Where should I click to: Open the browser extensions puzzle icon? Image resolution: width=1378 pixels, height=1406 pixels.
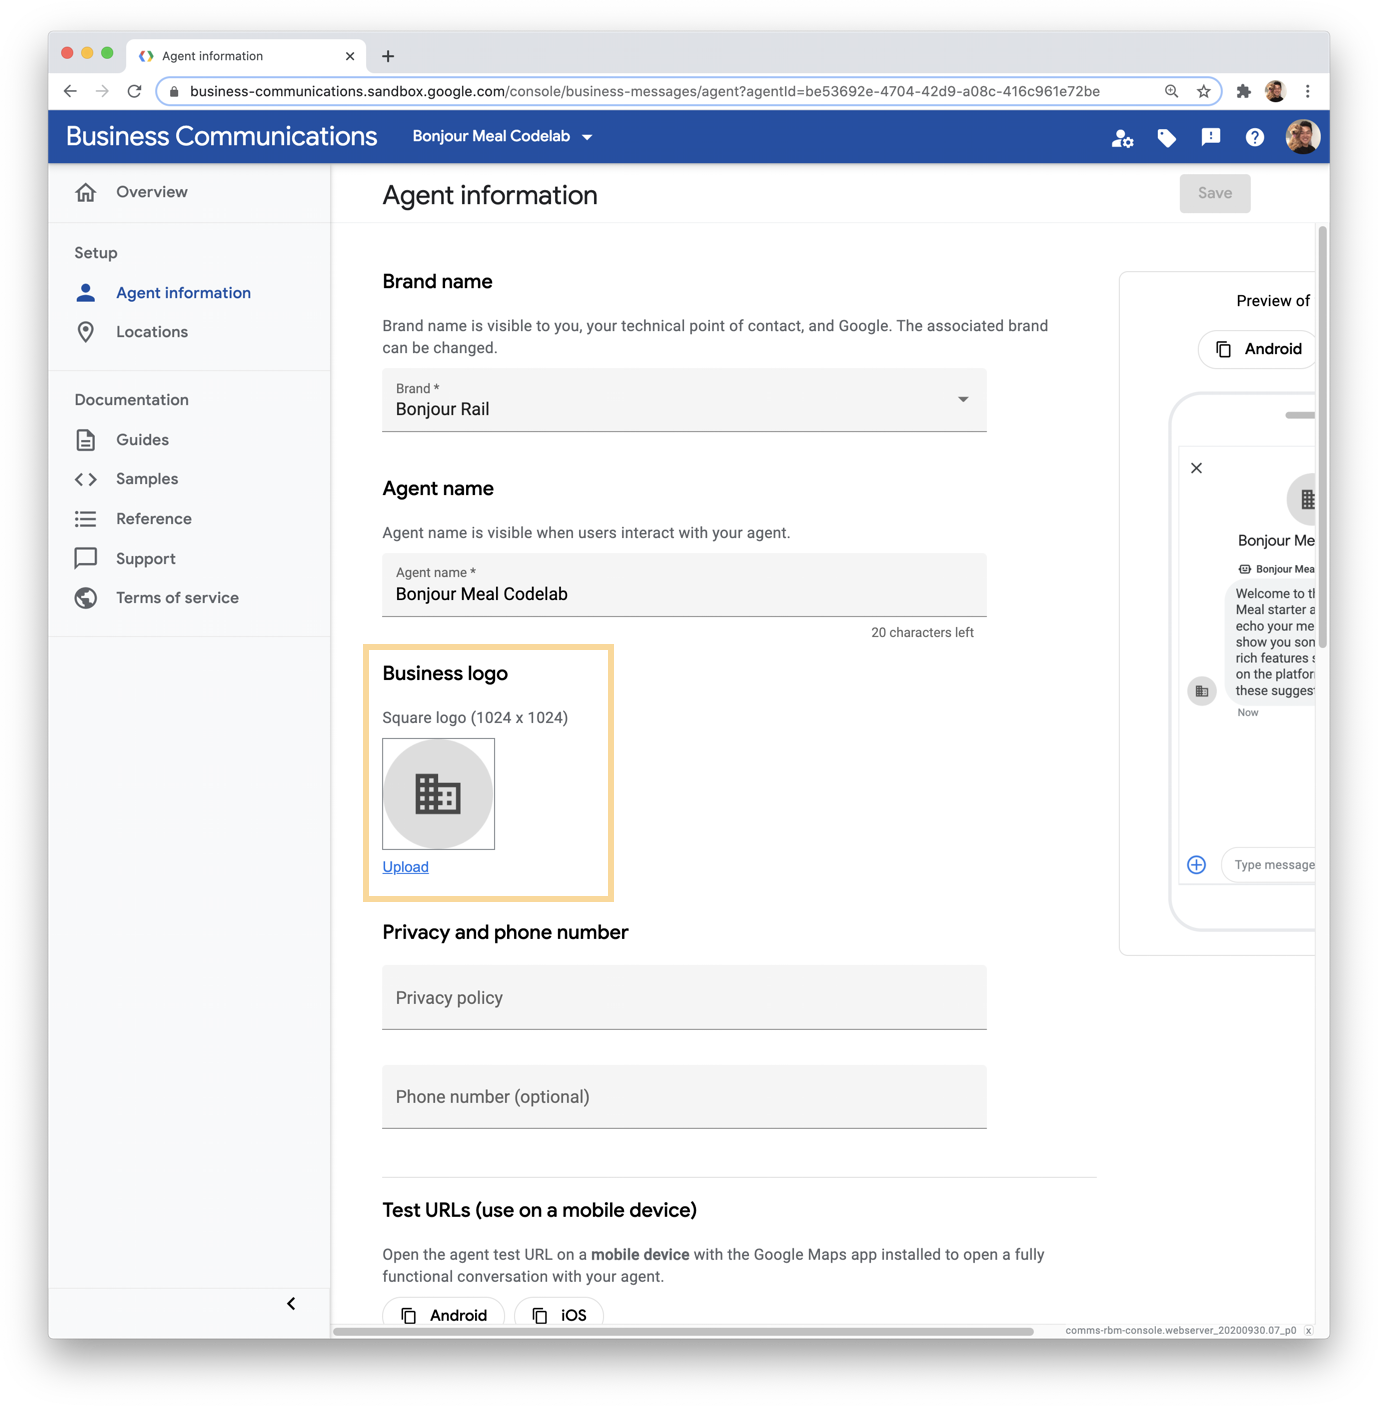pyautogui.click(x=1243, y=91)
